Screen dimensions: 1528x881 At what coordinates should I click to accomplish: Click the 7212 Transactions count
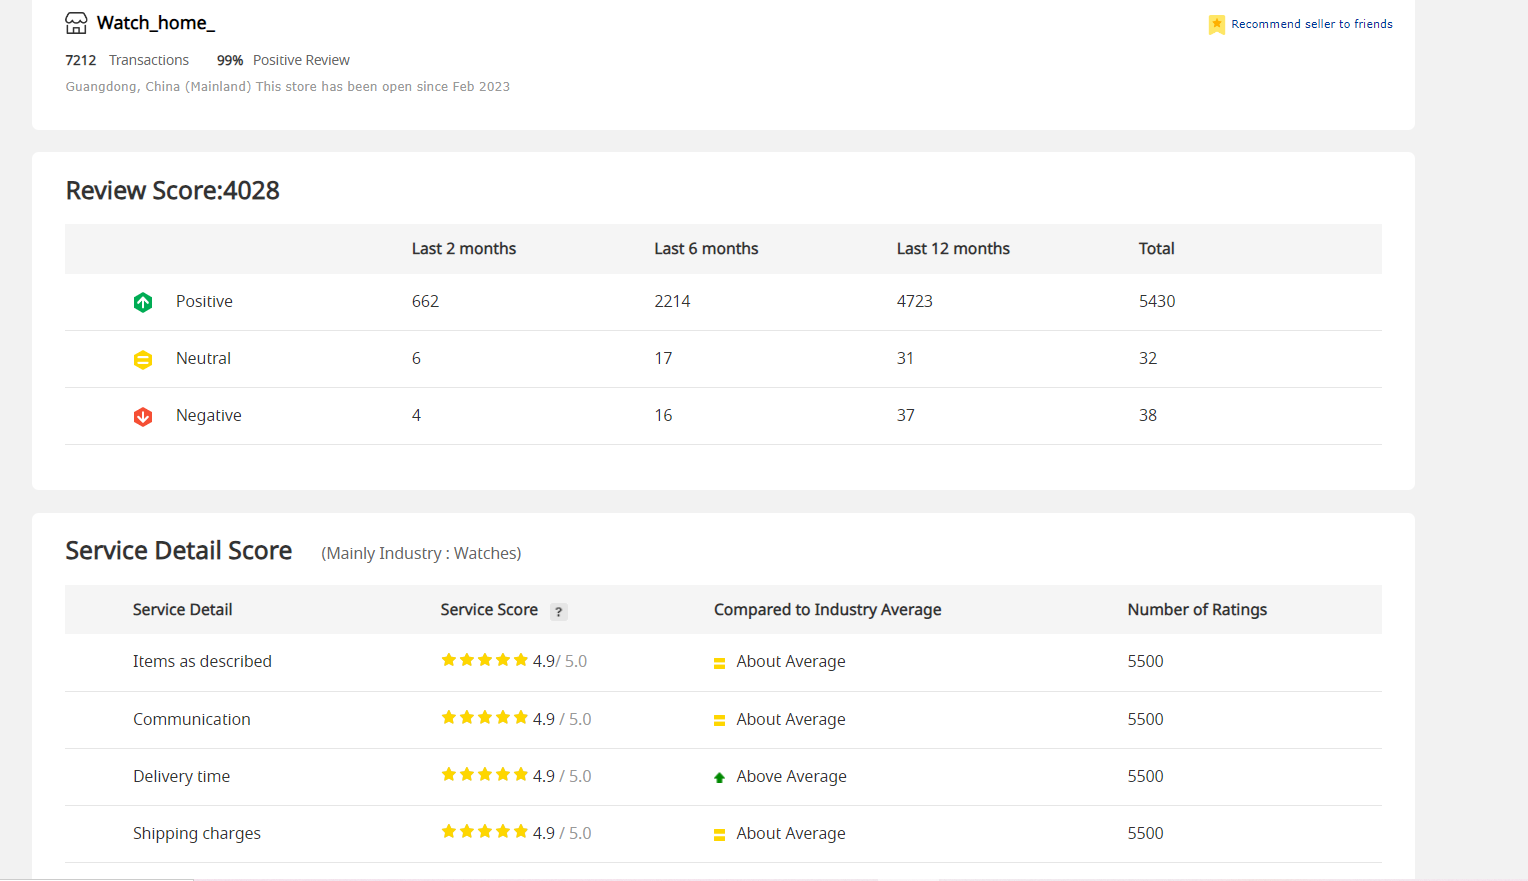tap(127, 60)
